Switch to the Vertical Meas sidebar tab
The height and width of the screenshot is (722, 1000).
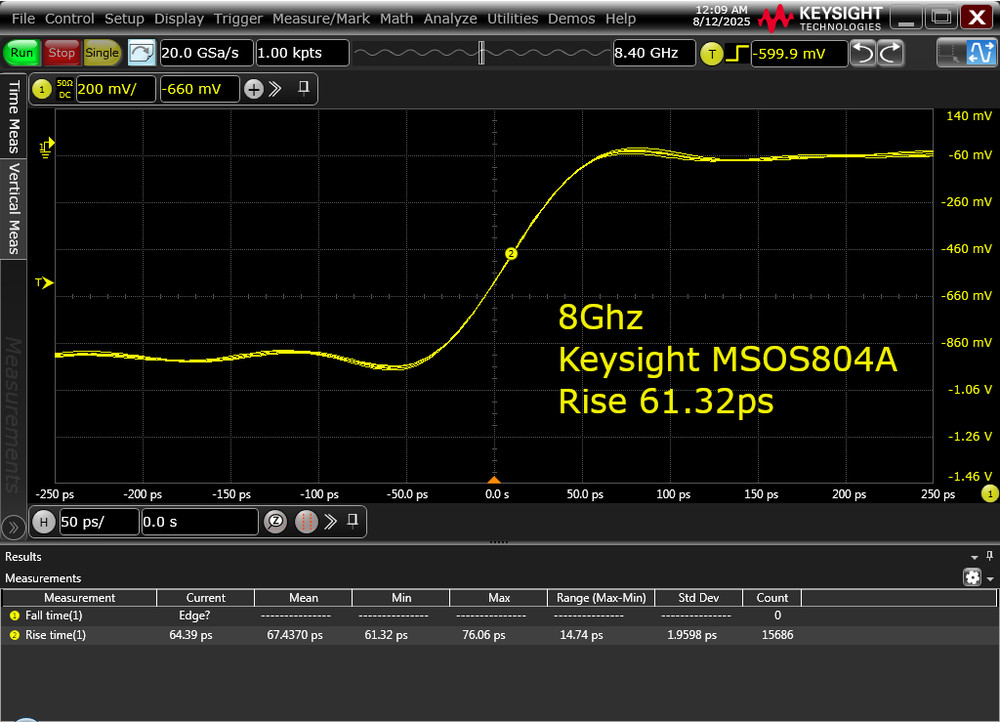(12, 205)
